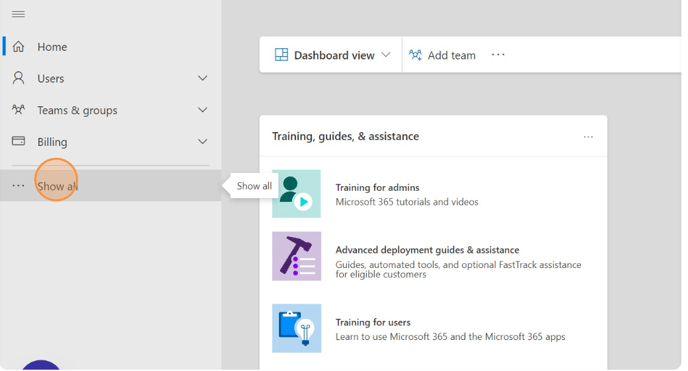Click 'Microsoft 365 tutorials and videos' text
The image size is (688, 371).
[x=407, y=202]
